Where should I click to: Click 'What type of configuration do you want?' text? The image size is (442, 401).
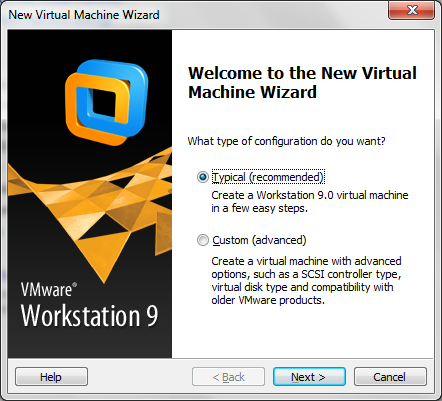click(286, 141)
